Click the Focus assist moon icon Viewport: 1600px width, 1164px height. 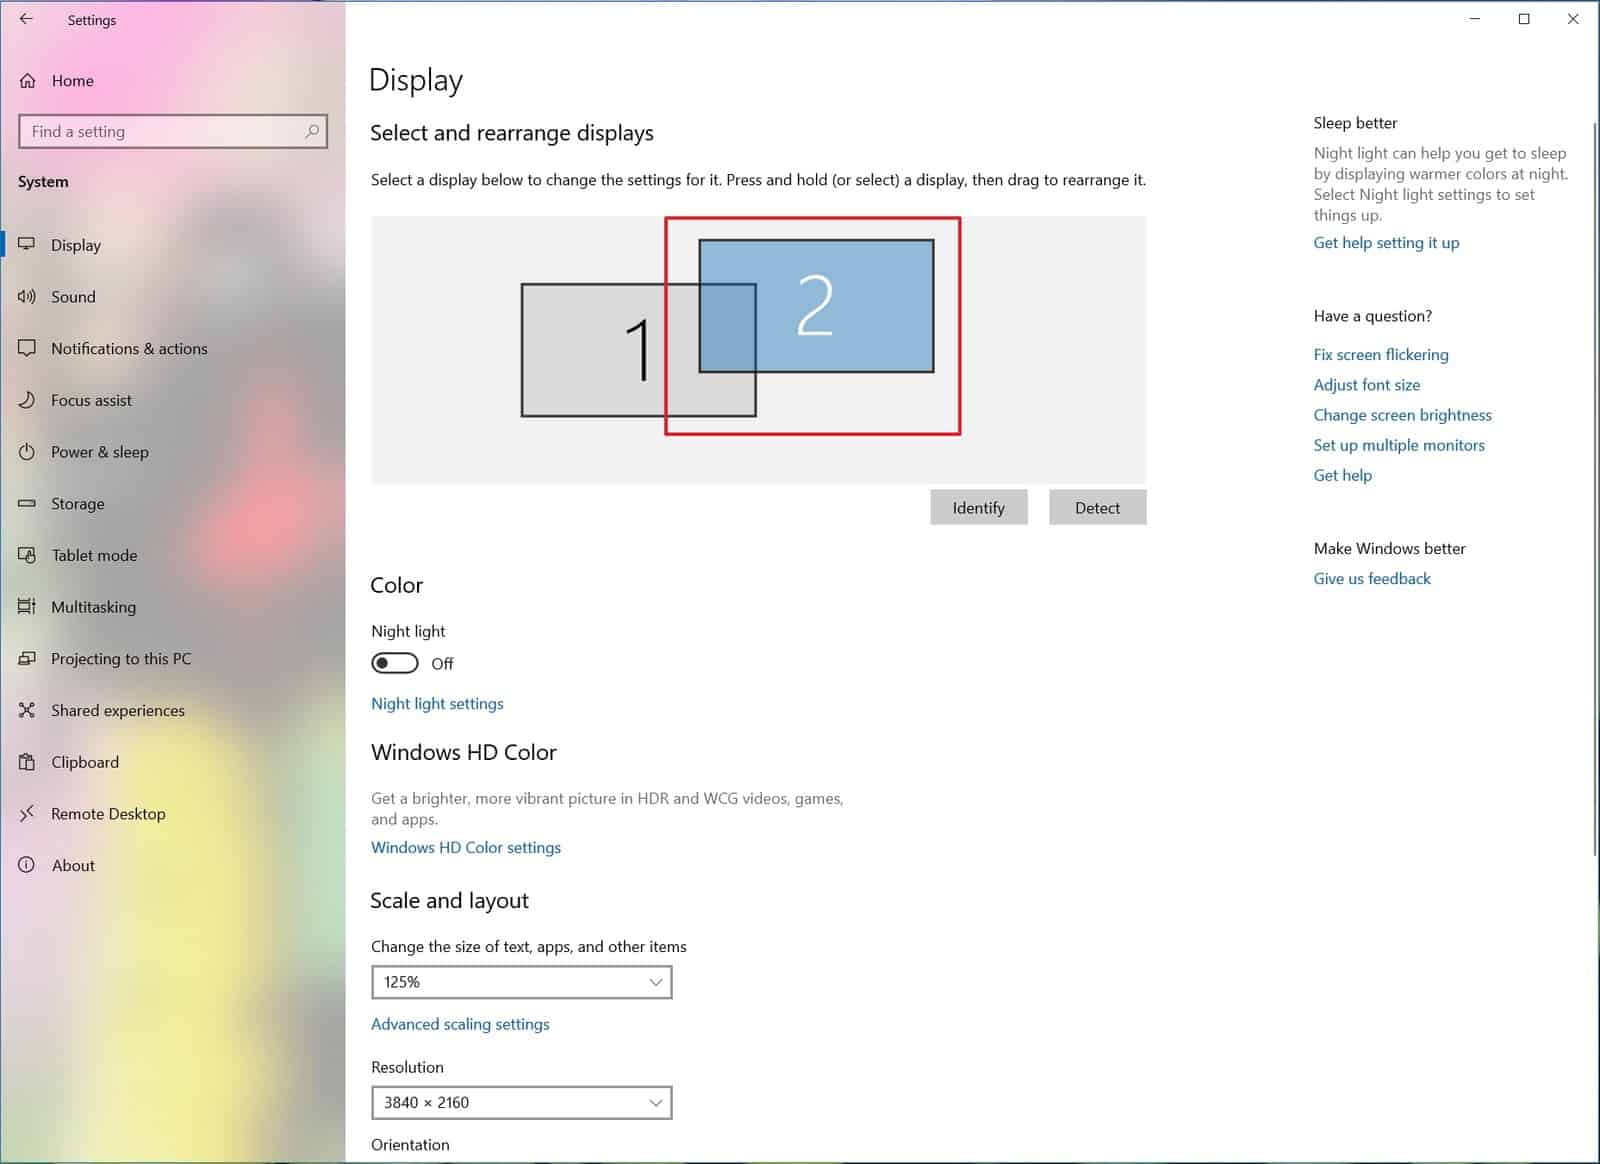27,400
